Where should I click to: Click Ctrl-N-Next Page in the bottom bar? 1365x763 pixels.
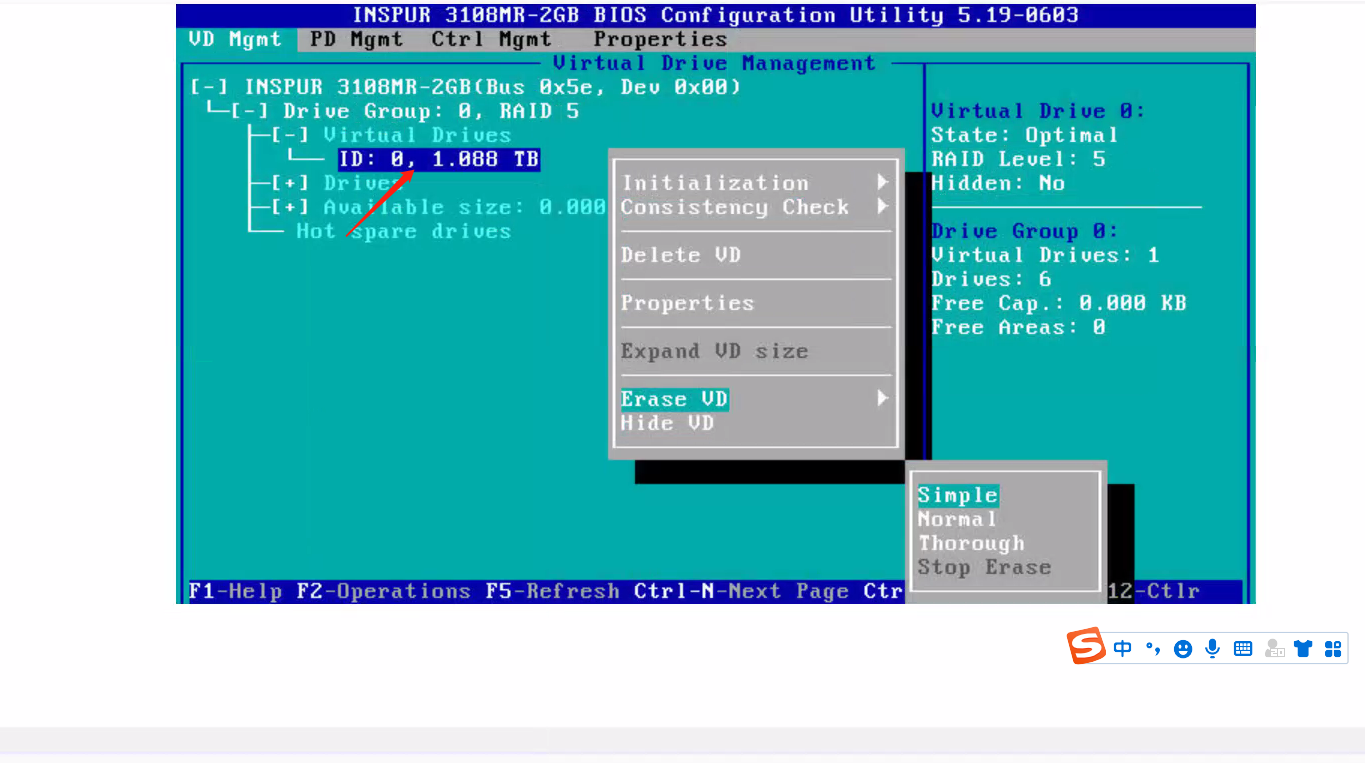[x=742, y=591]
